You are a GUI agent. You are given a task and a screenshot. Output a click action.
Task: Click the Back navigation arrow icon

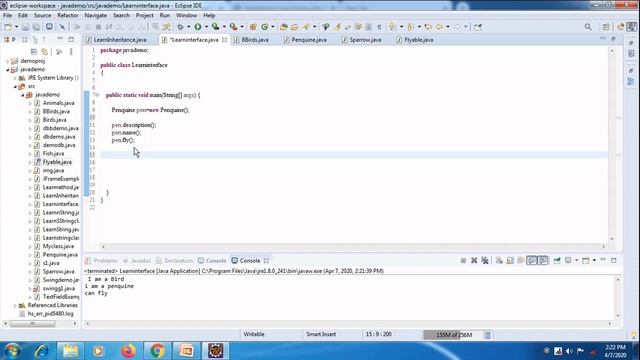click(x=439, y=27)
